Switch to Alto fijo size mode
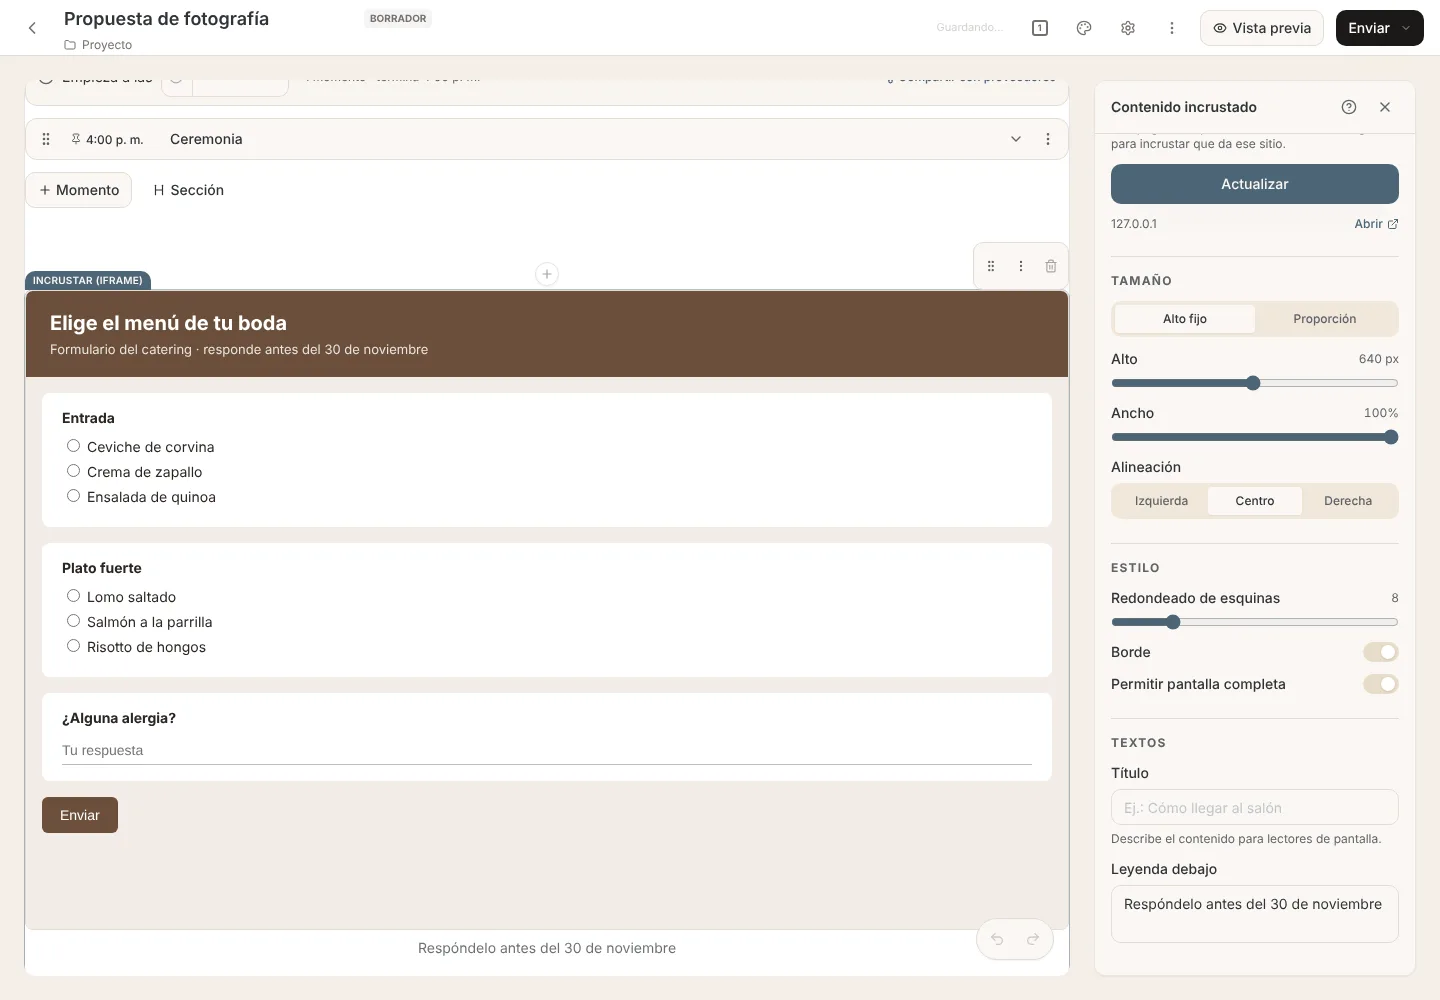 click(x=1185, y=319)
